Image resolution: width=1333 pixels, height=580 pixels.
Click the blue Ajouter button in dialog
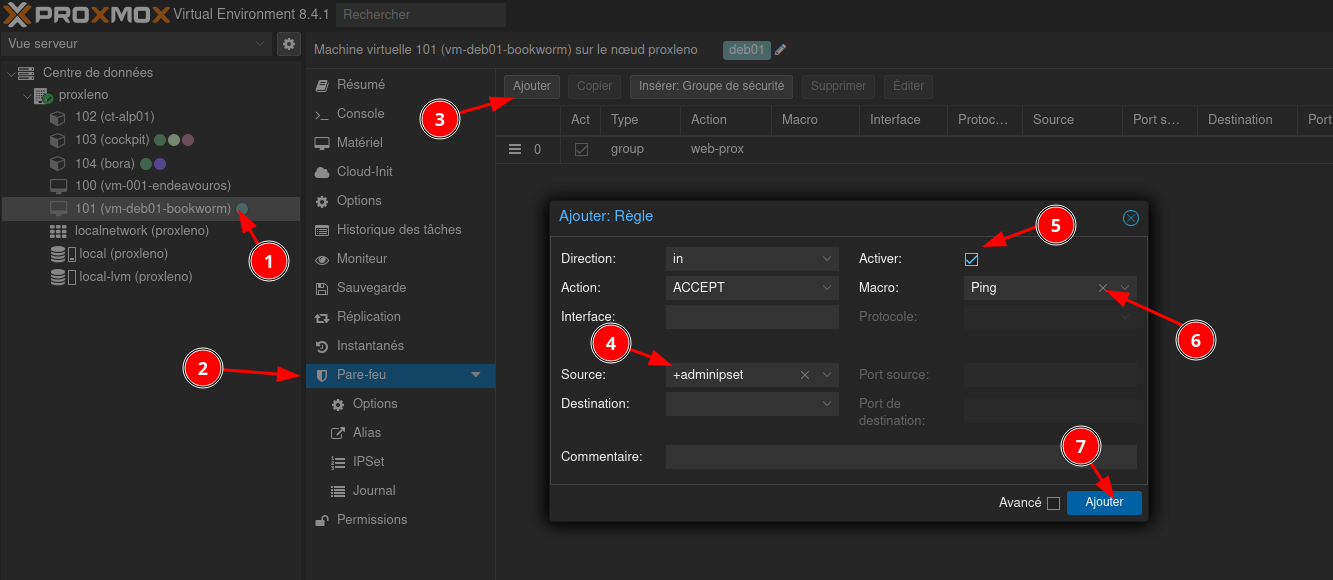[x=1104, y=502]
